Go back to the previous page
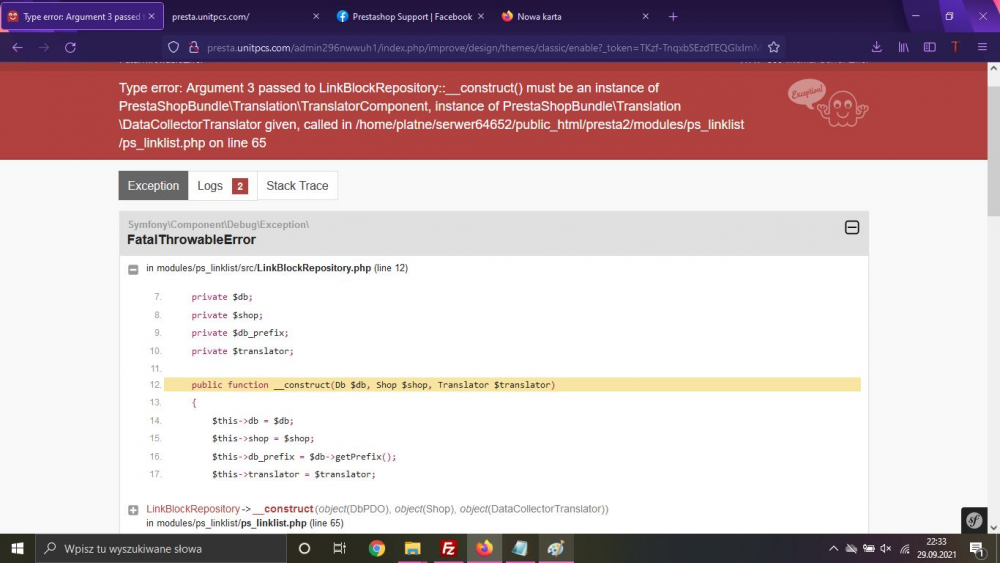 (x=17, y=47)
